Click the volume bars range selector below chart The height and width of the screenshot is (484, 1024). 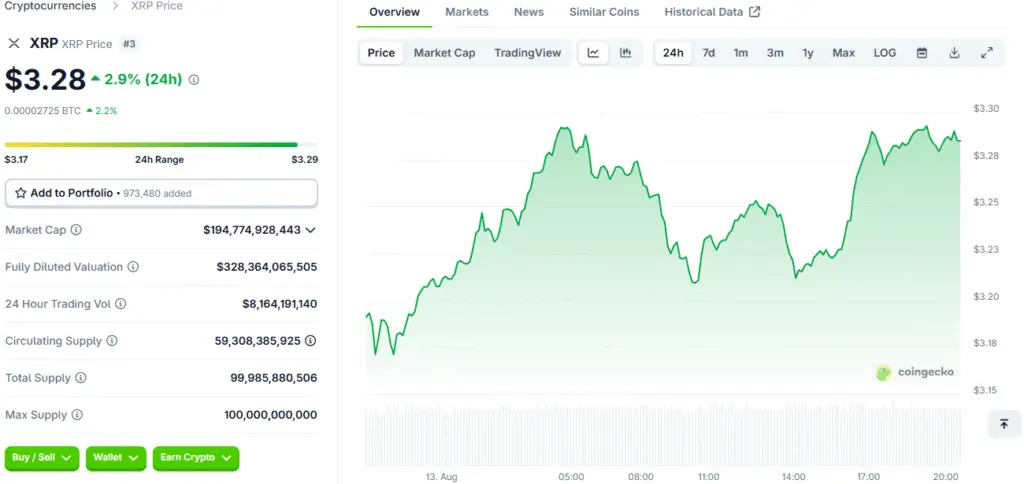663,436
